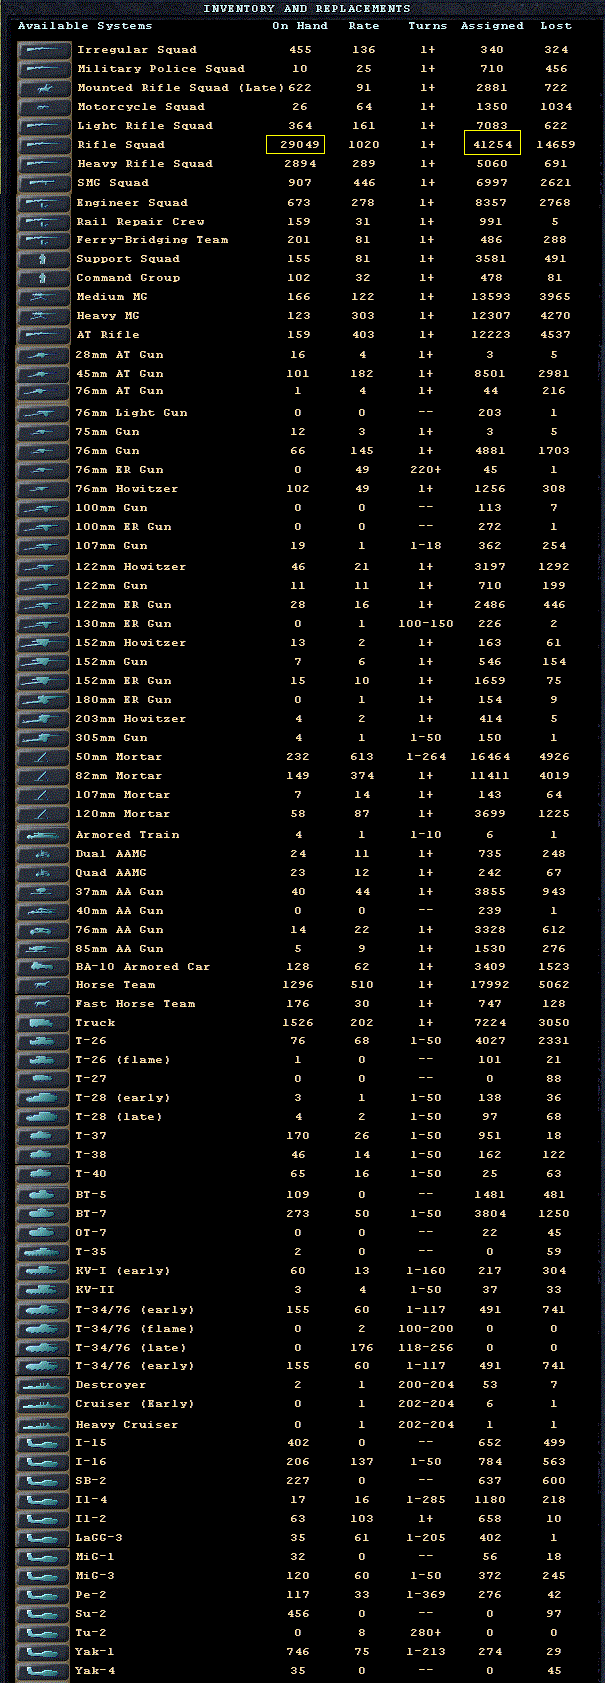605x1683 pixels.
Task: Select the Armored Train icon button
Action: (44, 834)
